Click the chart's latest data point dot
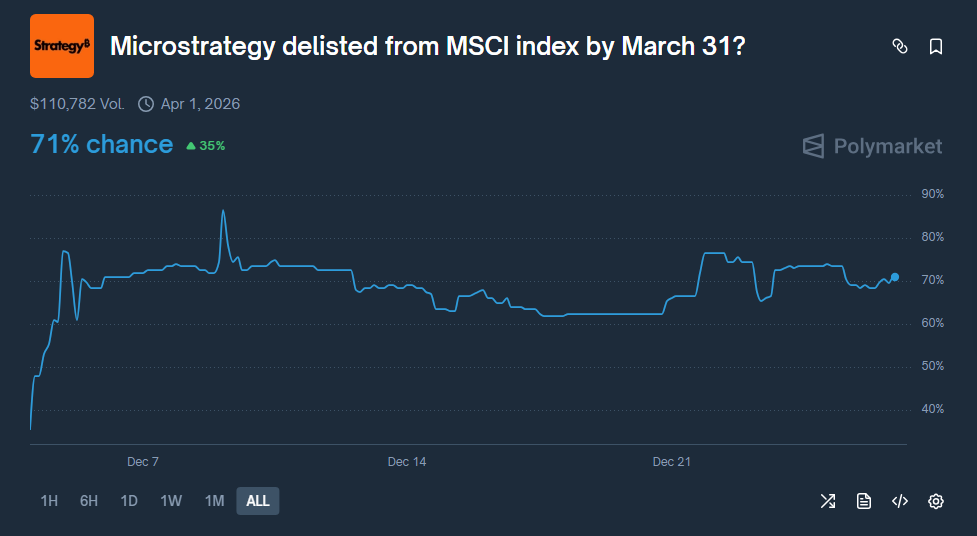The height and width of the screenshot is (536, 977). pyautogui.click(x=895, y=277)
